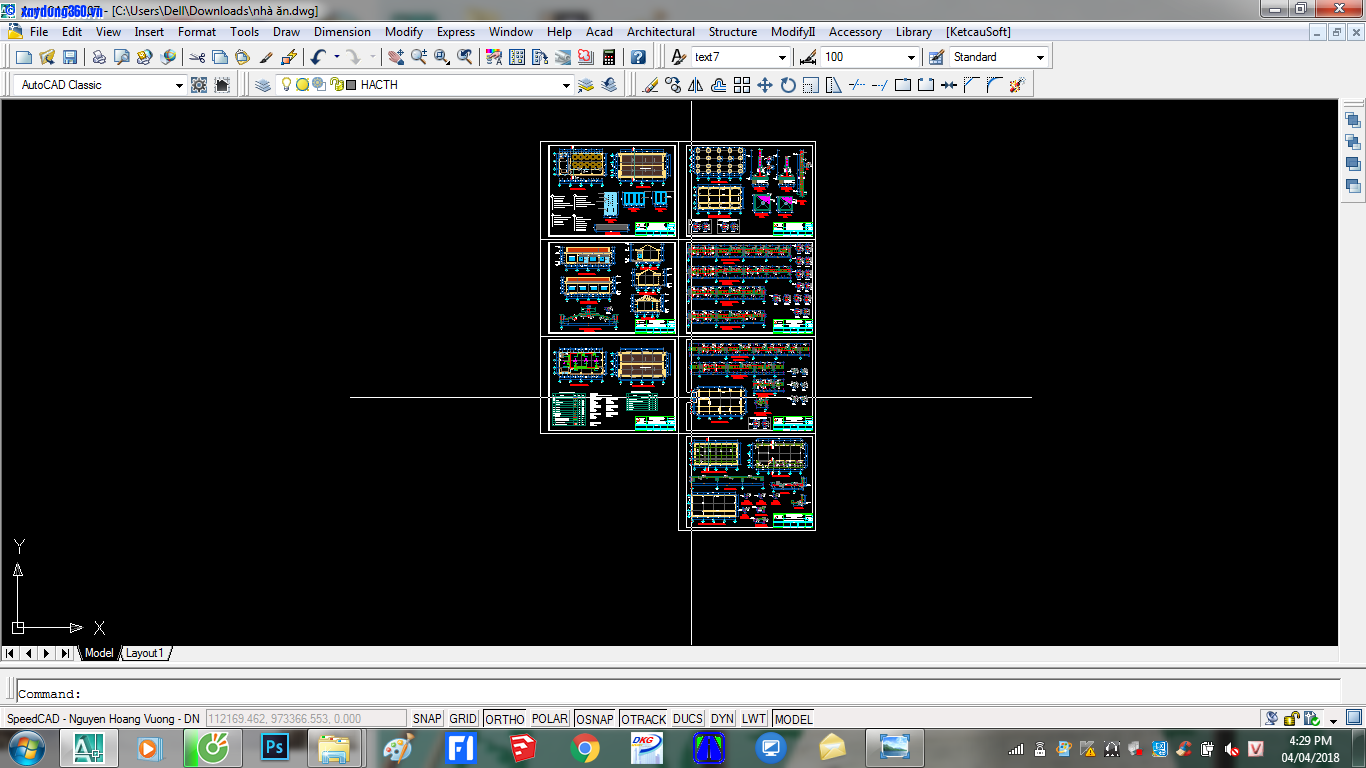Open the Draw menu
Viewport: 1366px width, 768px height.
point(286,32)
